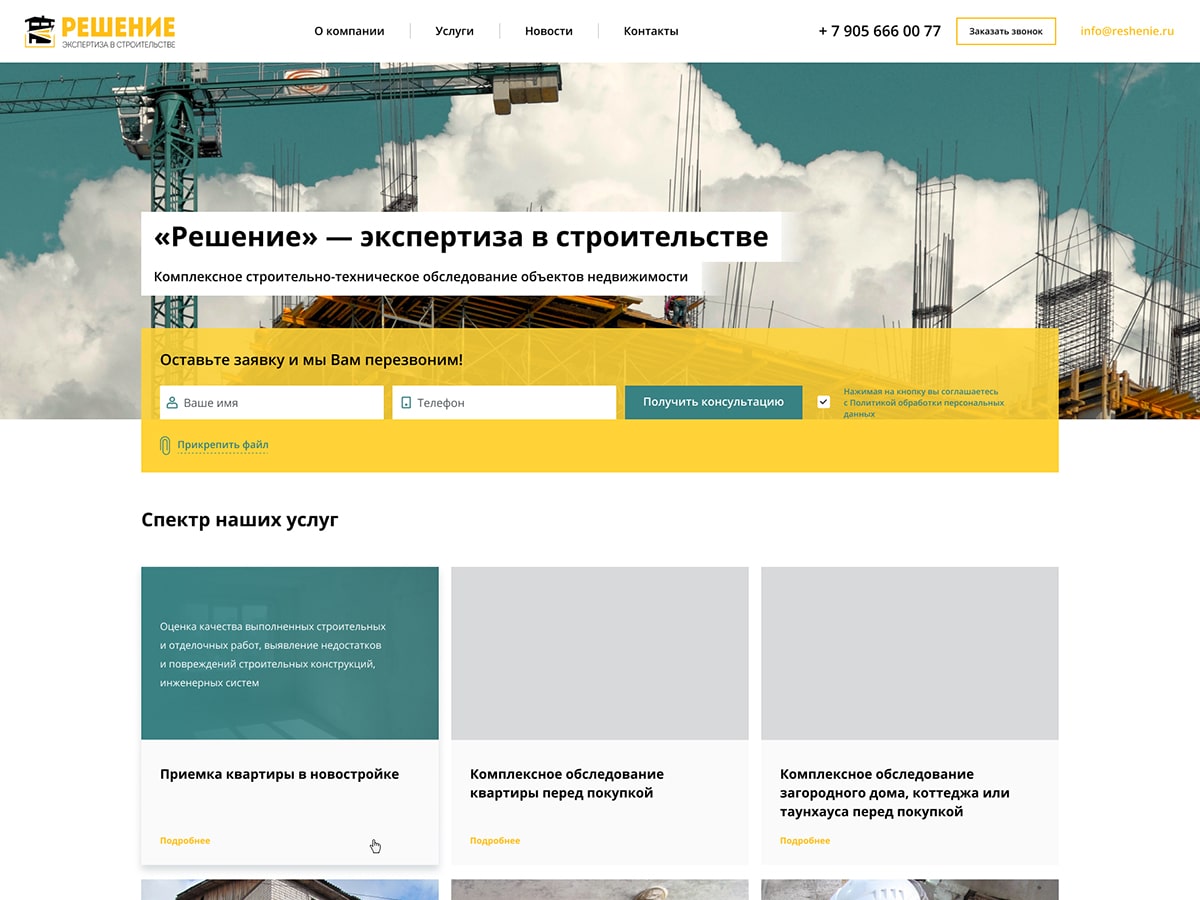
Task: Open the Контакты page
Action: (x=651, y=31)
